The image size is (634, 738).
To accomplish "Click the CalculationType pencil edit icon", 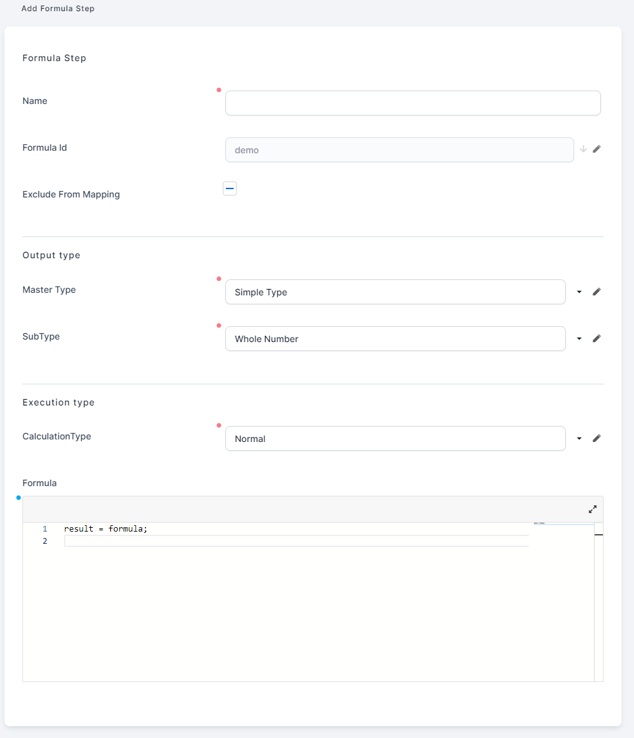I will point(597,438).
